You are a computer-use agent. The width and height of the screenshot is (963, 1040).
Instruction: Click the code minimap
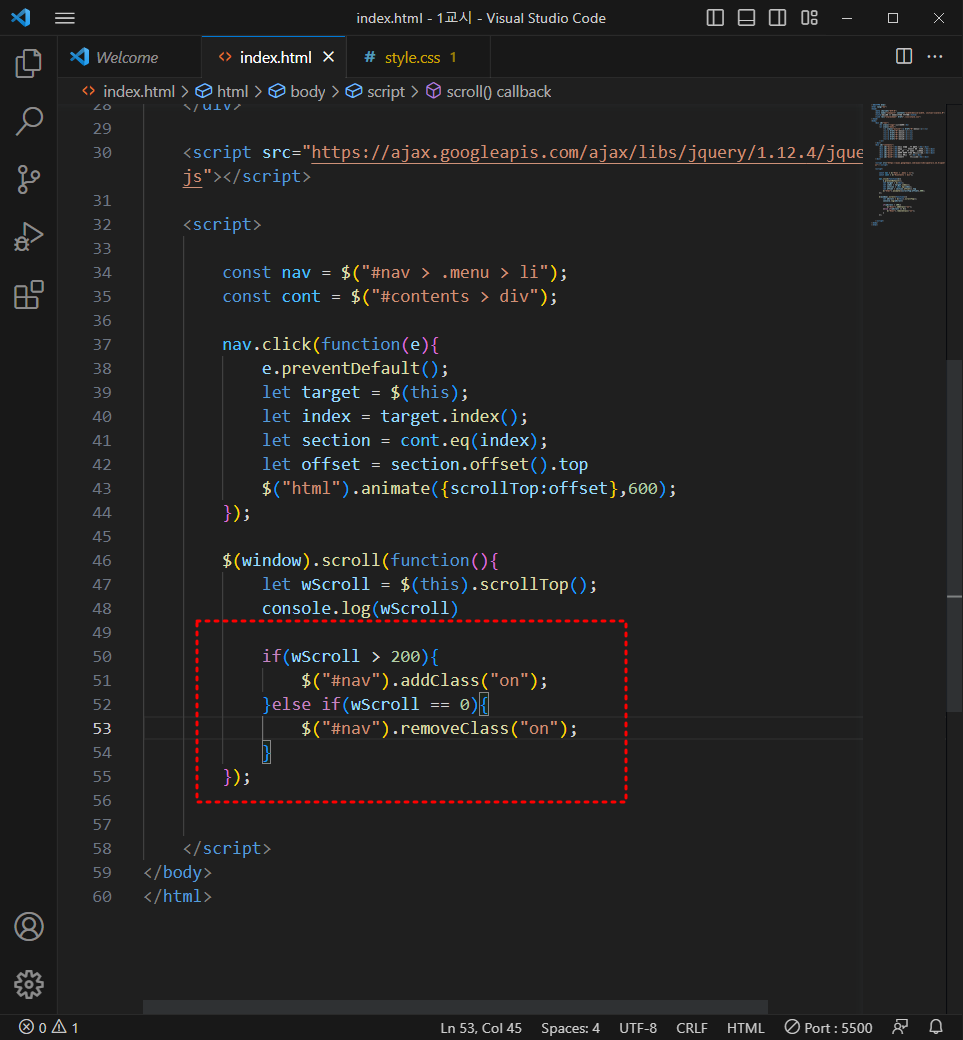click(907, 164)
